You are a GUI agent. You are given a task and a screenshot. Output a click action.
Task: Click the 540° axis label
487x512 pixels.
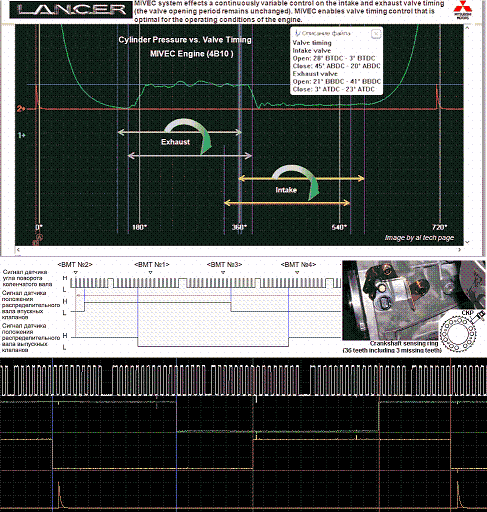[339, 227]
